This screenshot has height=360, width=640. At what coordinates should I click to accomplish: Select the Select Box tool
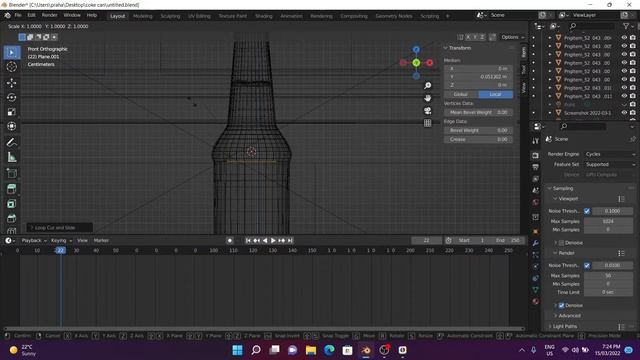click(x=11, y=53)
